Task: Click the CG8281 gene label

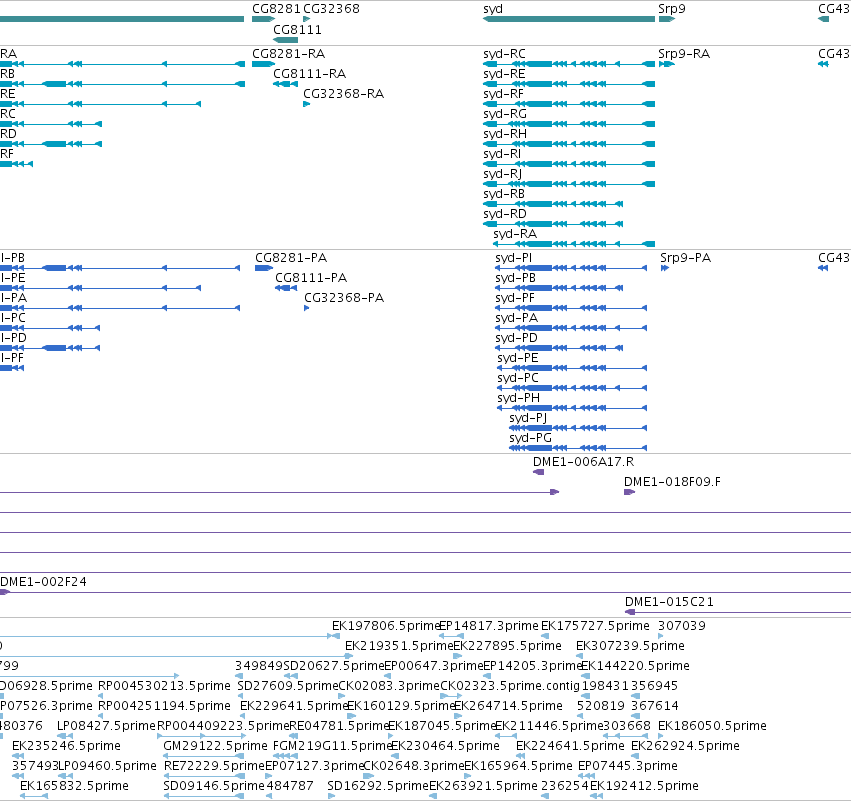Action: click(x=276, y=9)
